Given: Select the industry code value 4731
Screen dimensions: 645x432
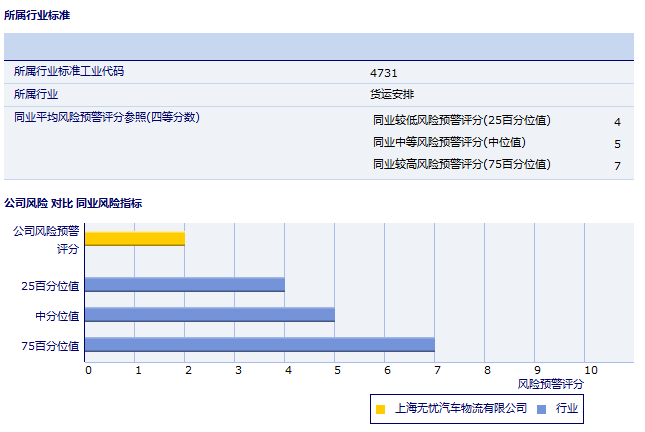Looking at the screenshot, I should [384, 73].
